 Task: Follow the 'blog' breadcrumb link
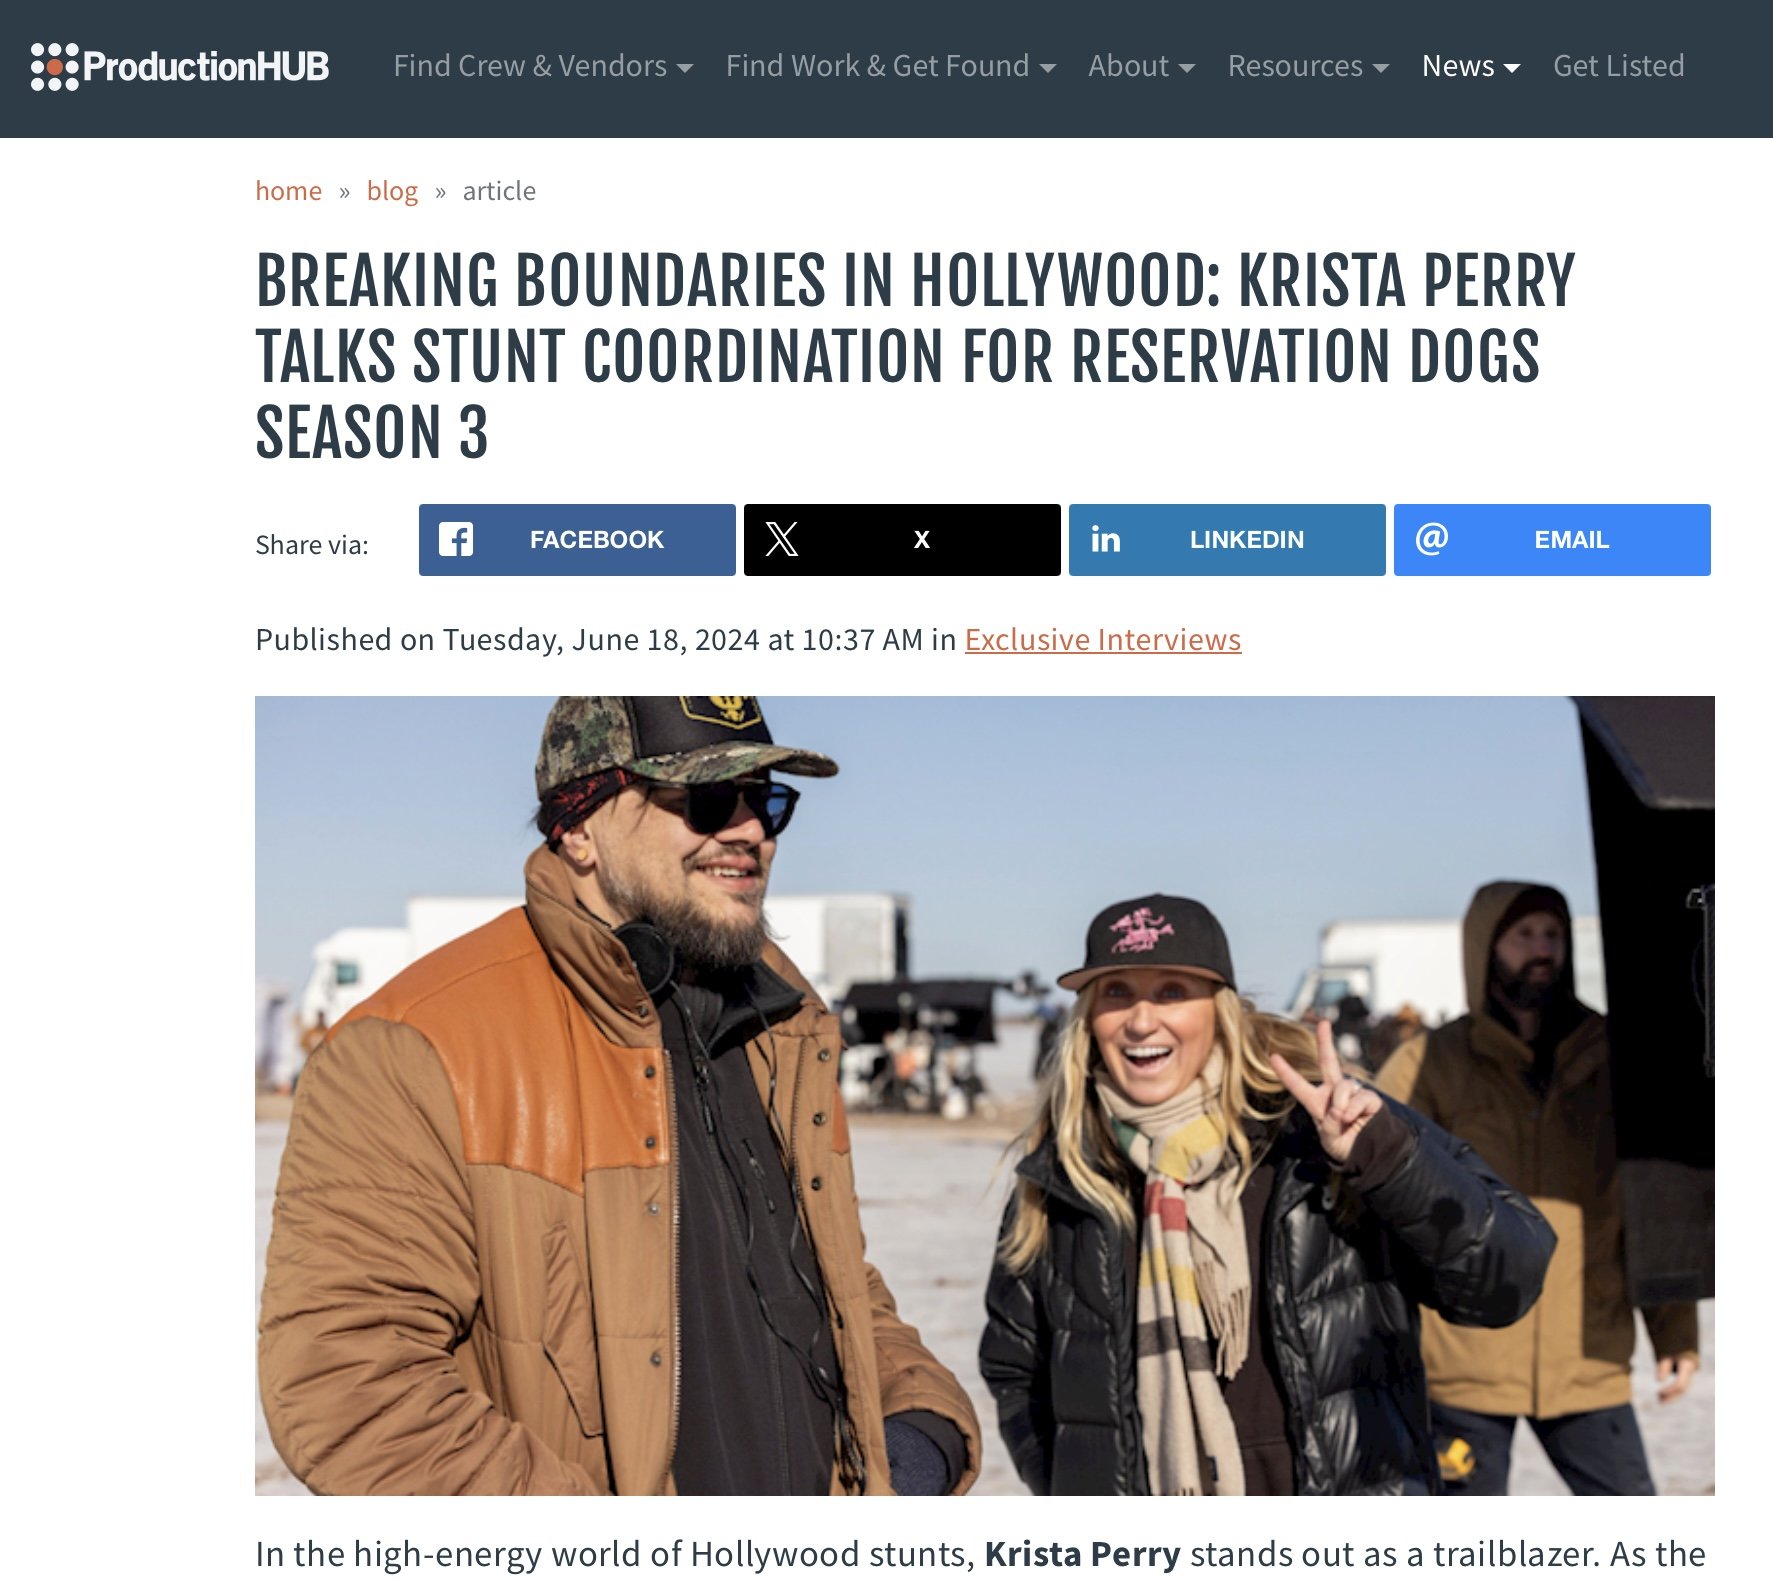click(392, 190)
